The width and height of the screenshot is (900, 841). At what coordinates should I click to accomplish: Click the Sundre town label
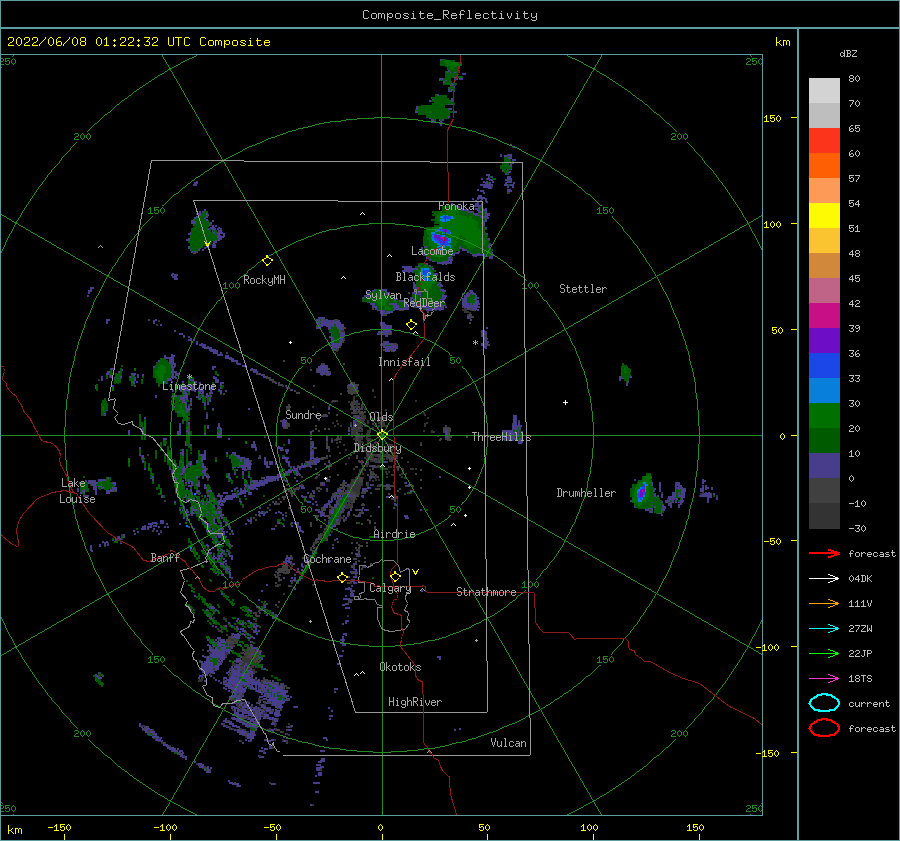pos(303,414)
